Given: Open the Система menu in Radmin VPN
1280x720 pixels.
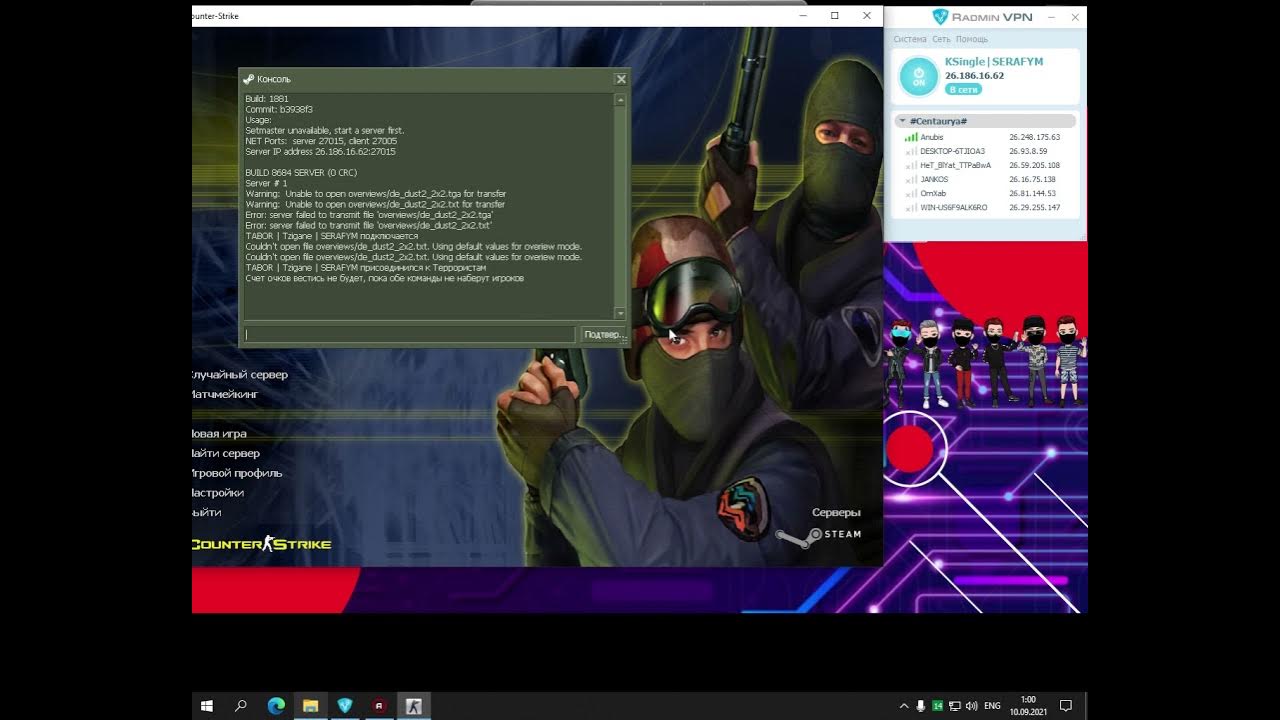Looking at the screenshot, I should click(x=910, y=39).
